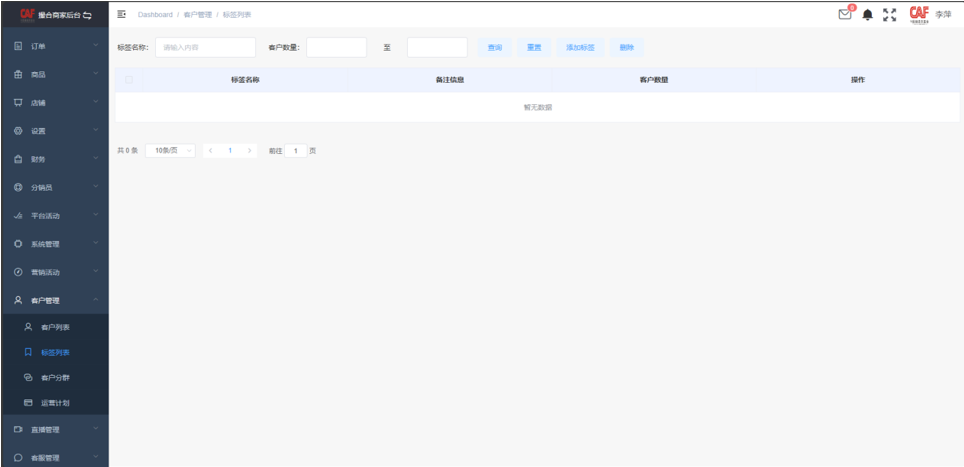Image resolution: width=964 pixels, height=467 pixels.
Task: Toggle the sidebar collapse hamburger icon
Action: point(122,14)
